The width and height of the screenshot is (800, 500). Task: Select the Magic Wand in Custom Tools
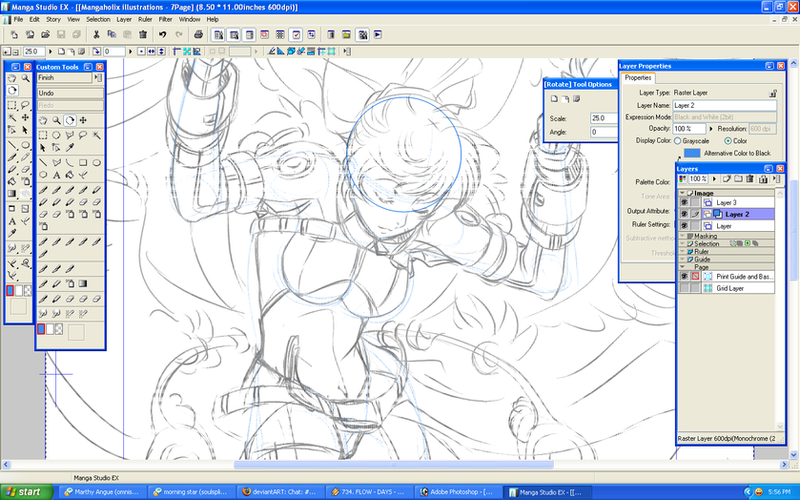coord(96,135)
